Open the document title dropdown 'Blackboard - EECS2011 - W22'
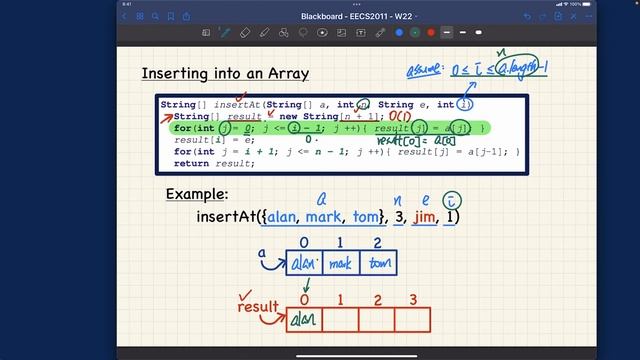This screenshot has width=640, height=360. 359,16
